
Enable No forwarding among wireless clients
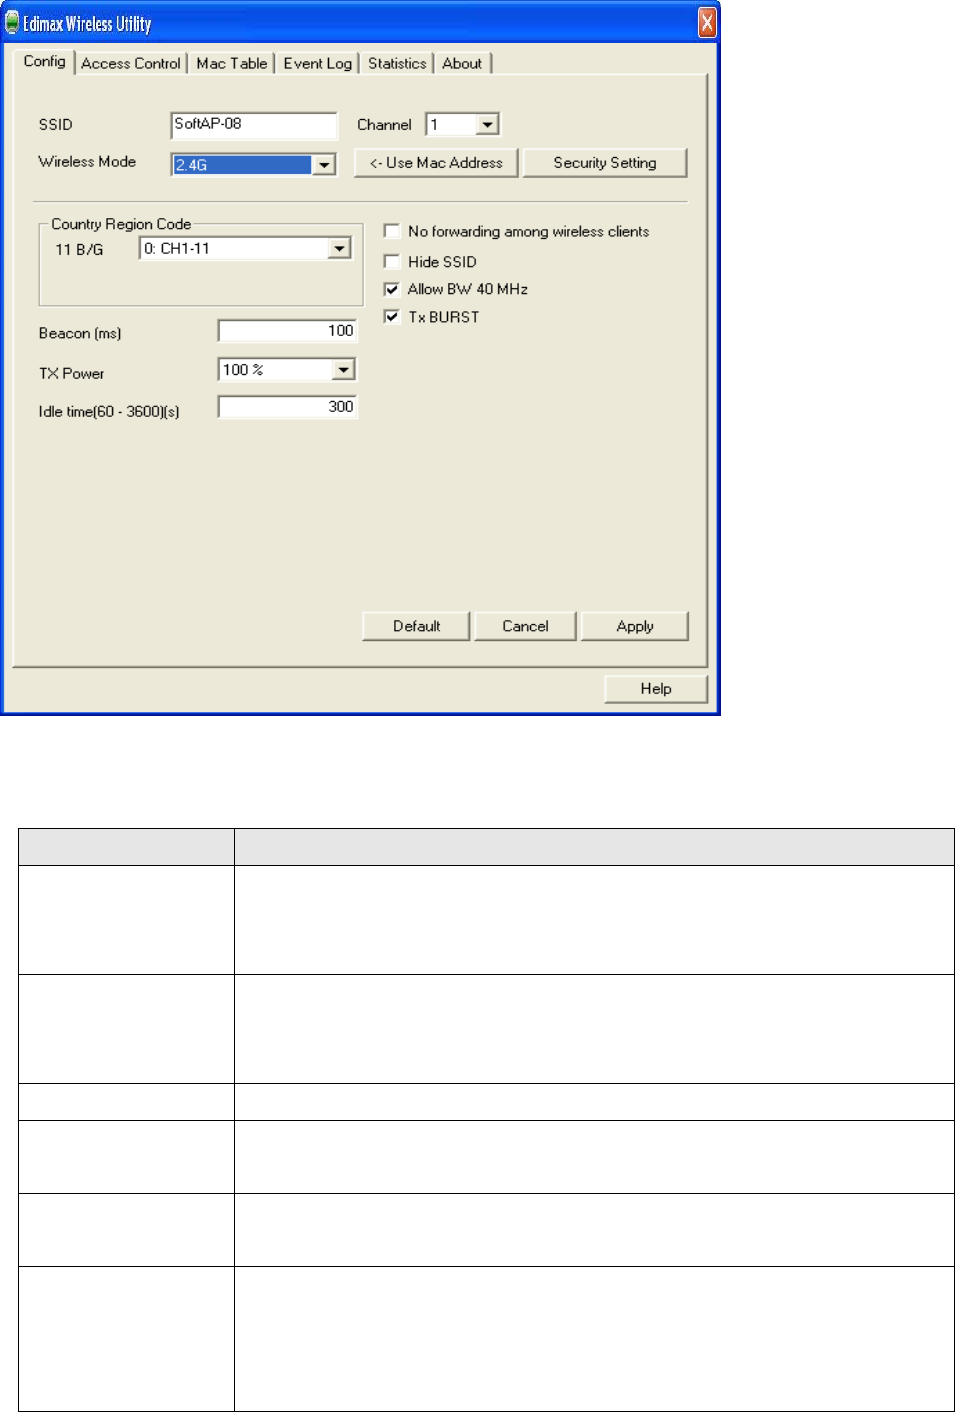point(392,231)
